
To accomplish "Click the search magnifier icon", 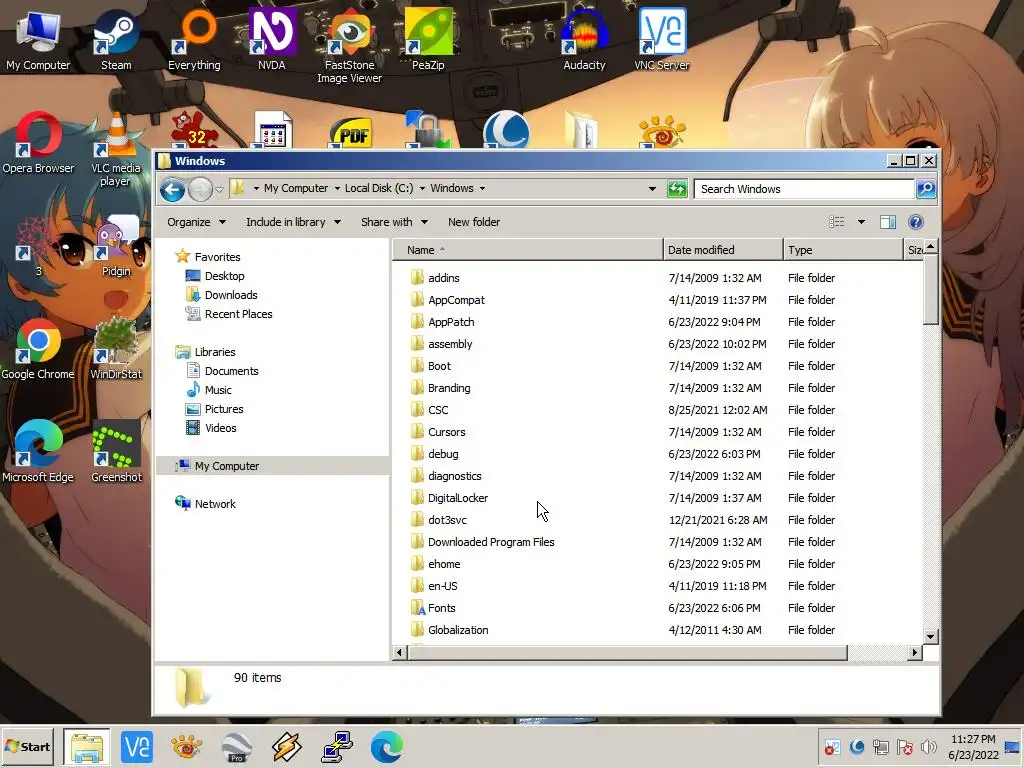I will point(926,189).
